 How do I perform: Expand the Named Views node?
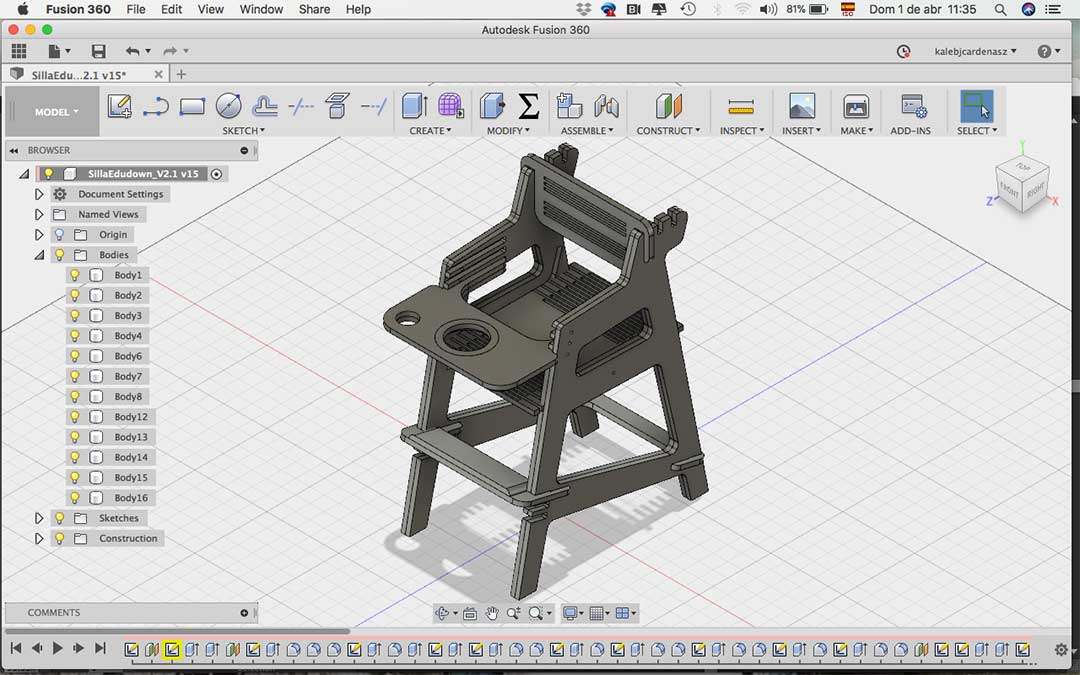coord(39,214)
